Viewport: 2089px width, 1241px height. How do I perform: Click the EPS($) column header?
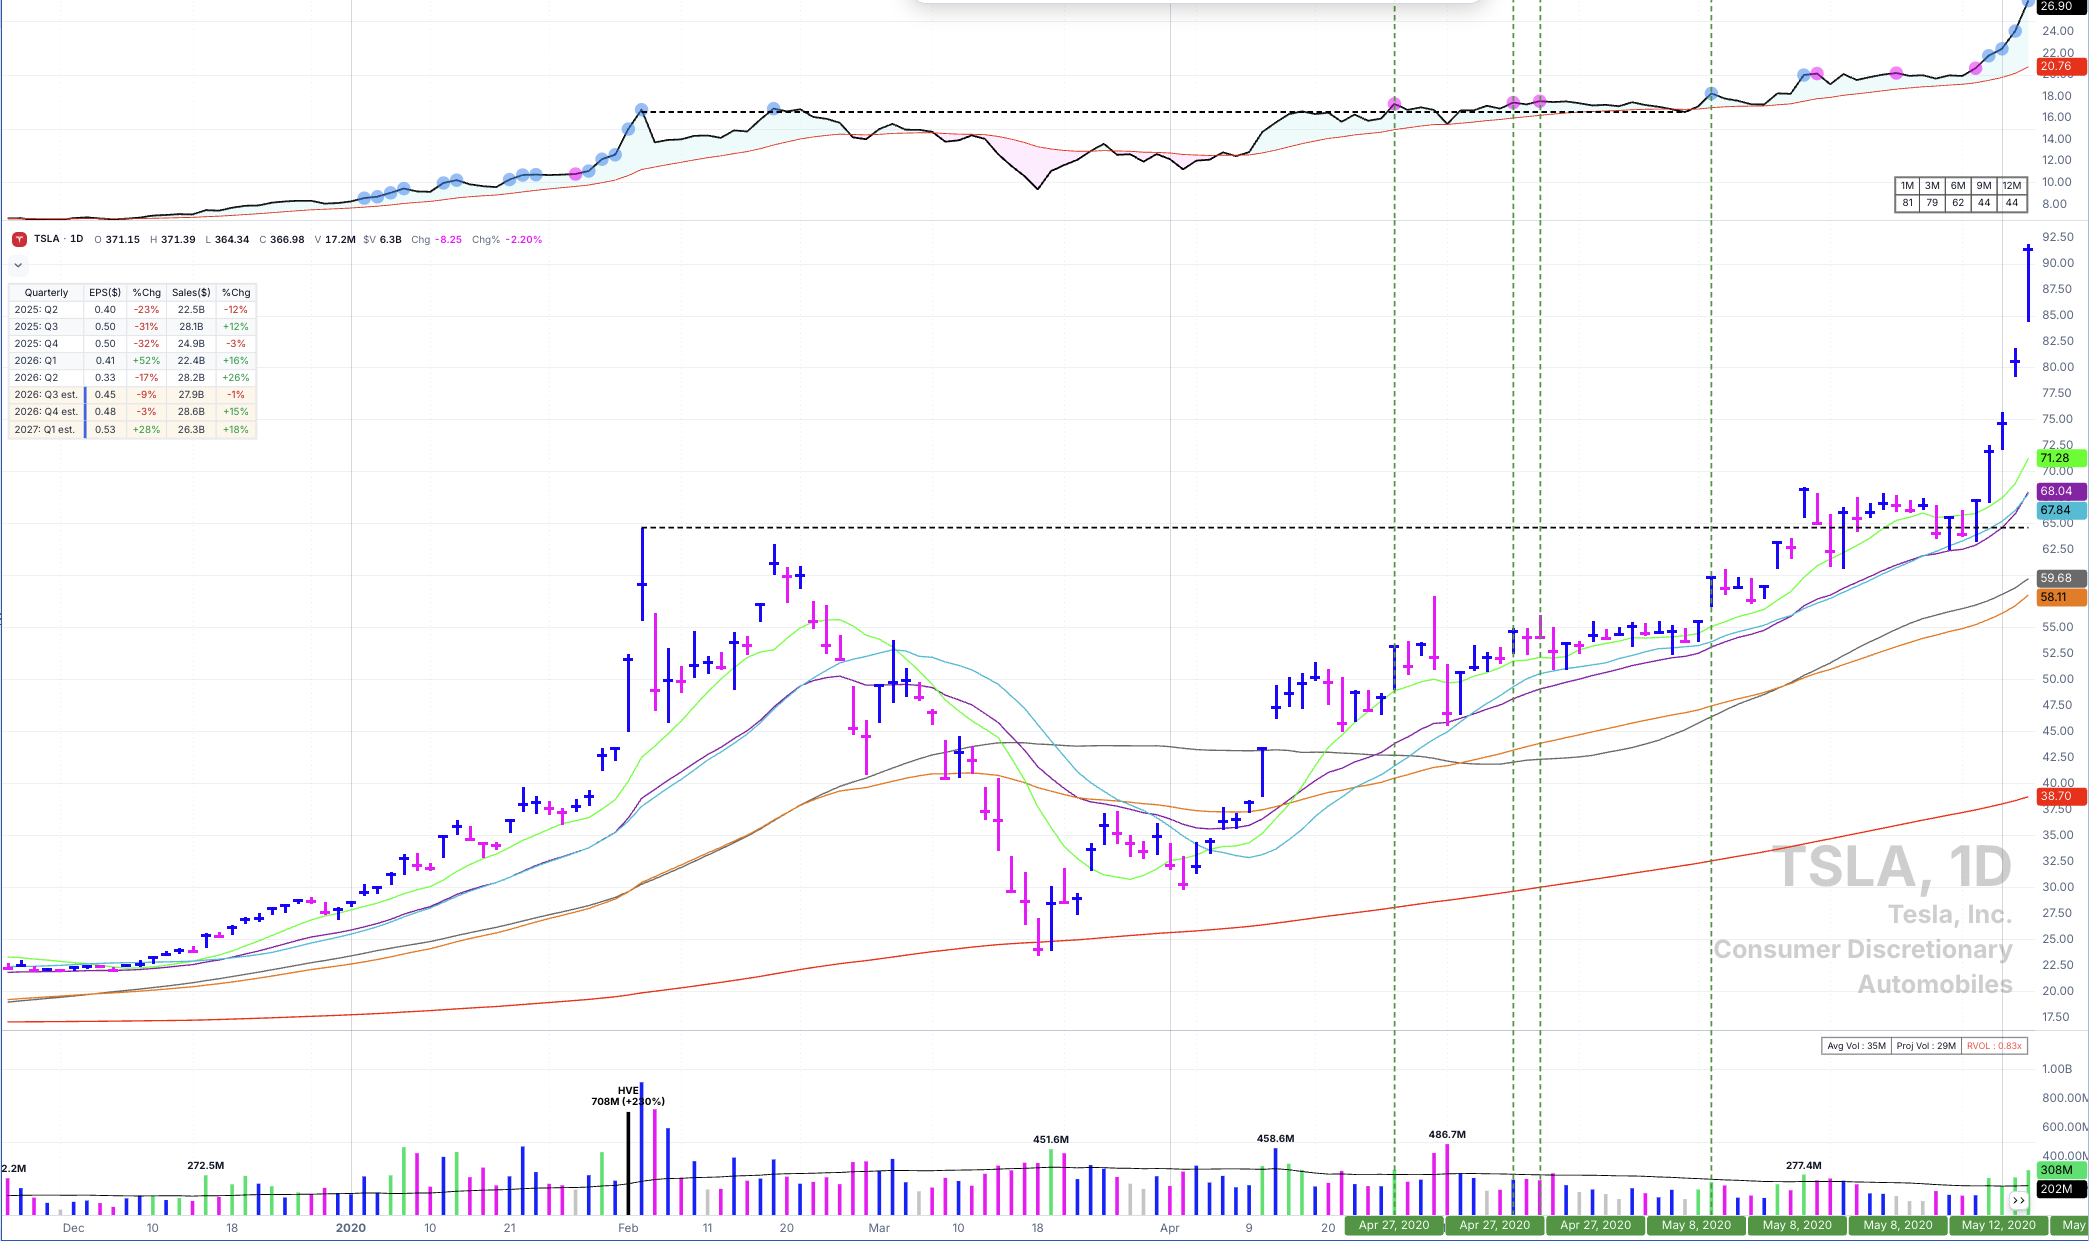coord(105,293)
